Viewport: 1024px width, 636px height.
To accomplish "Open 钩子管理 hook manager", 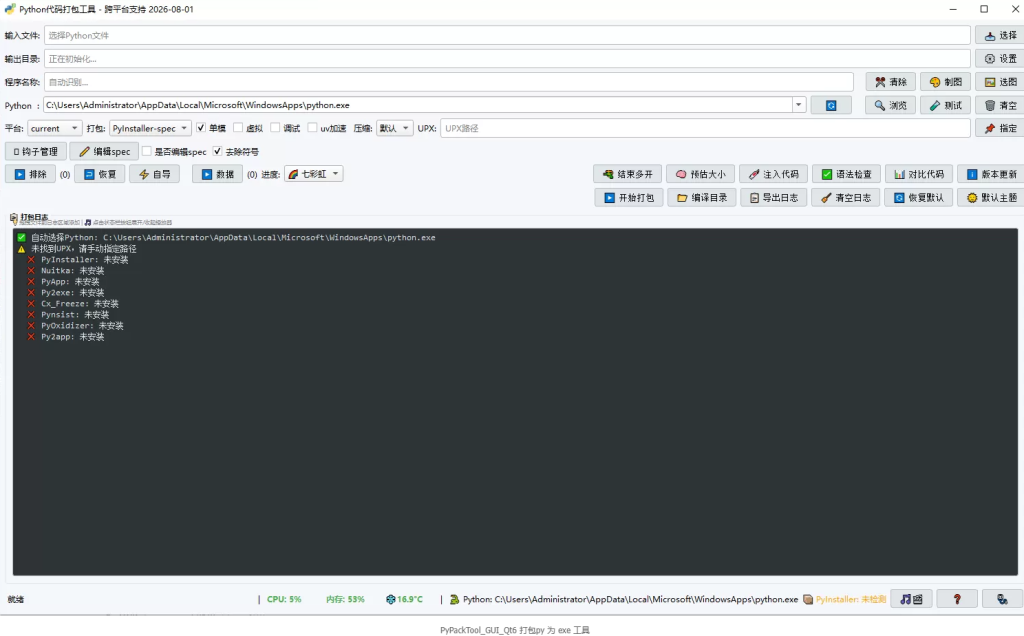I will click(x=35, y=151).
